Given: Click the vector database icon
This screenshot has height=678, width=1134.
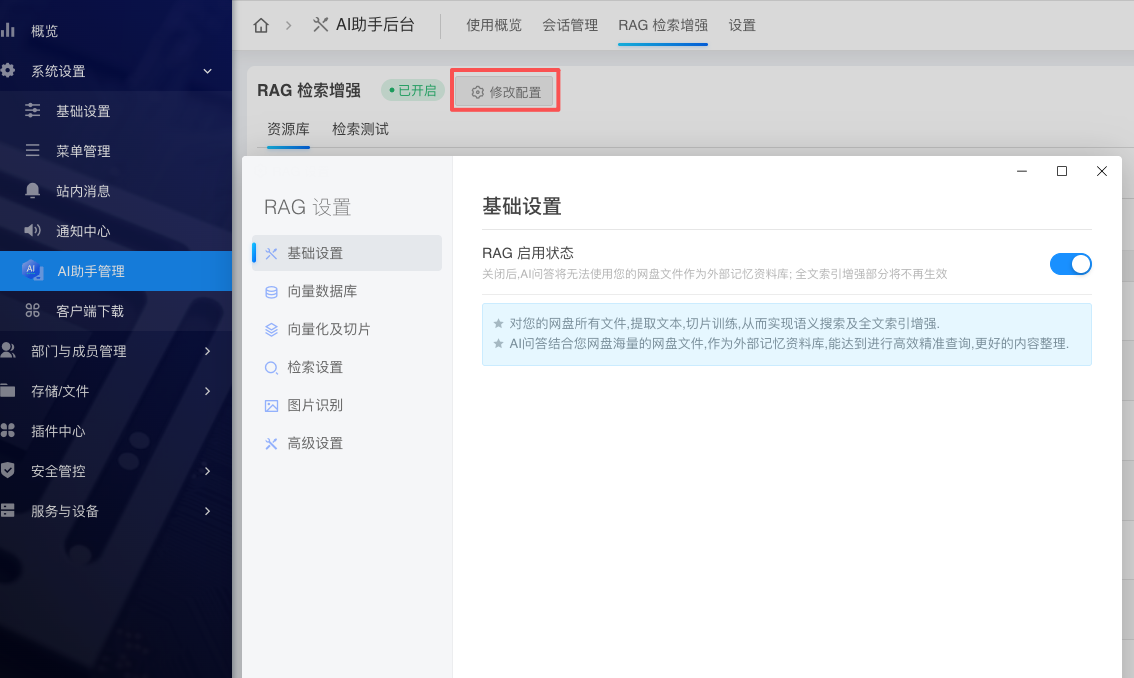Looking at the screenshot, I should [x=271, y=292].
